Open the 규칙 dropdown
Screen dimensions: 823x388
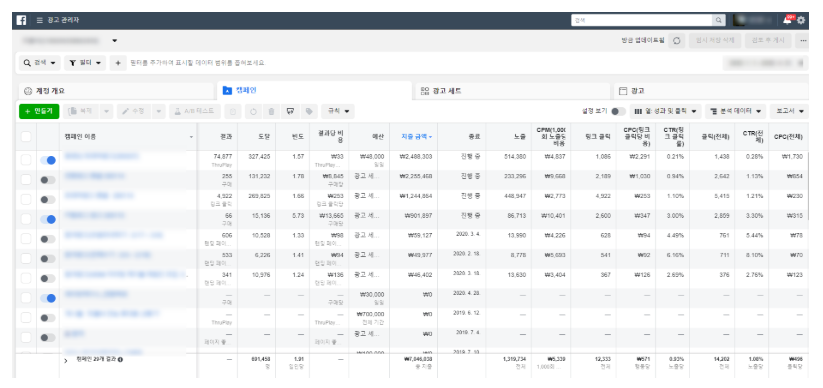[x=337, y=111]
